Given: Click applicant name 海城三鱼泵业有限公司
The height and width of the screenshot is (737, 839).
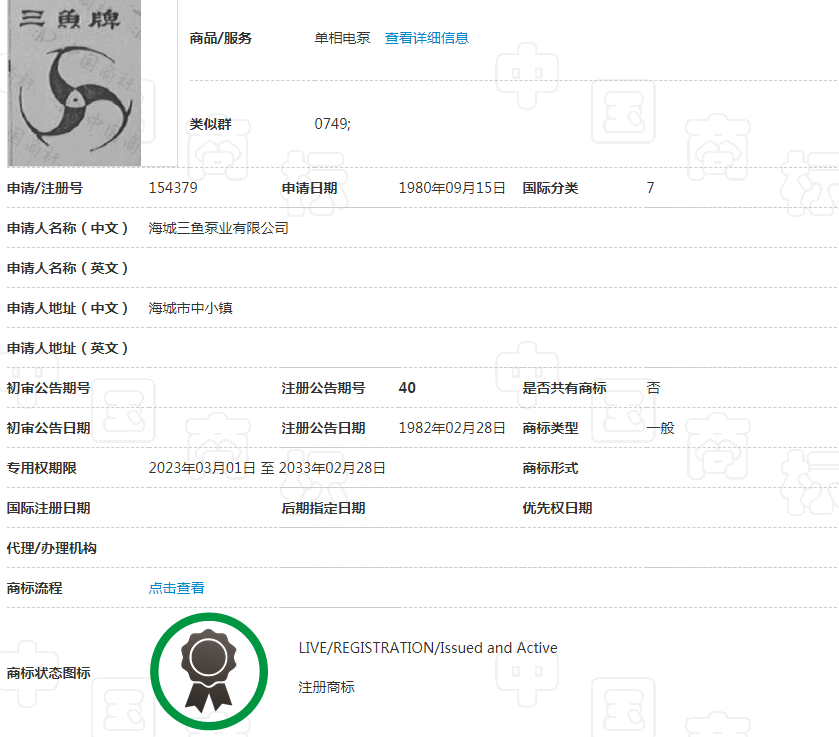Looking at the screenshot, I should [218, 228].
